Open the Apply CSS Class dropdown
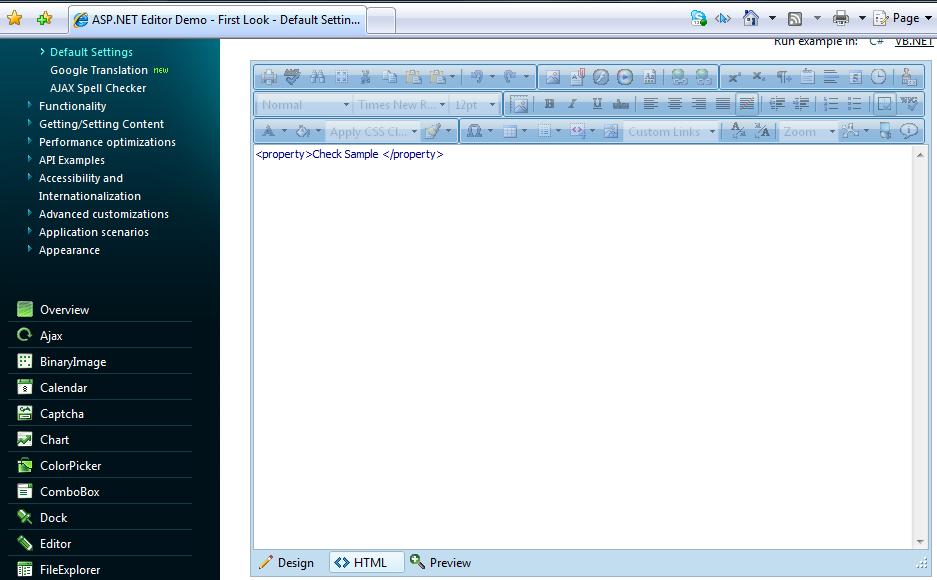The image size is (937, 580). (373, 132)
